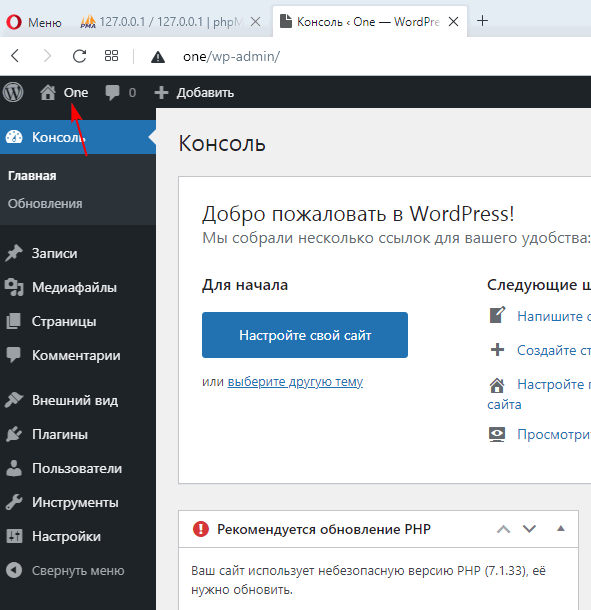Click the Напишите link
This screenshot has width=591, height=610.
(x=554, y=316)
